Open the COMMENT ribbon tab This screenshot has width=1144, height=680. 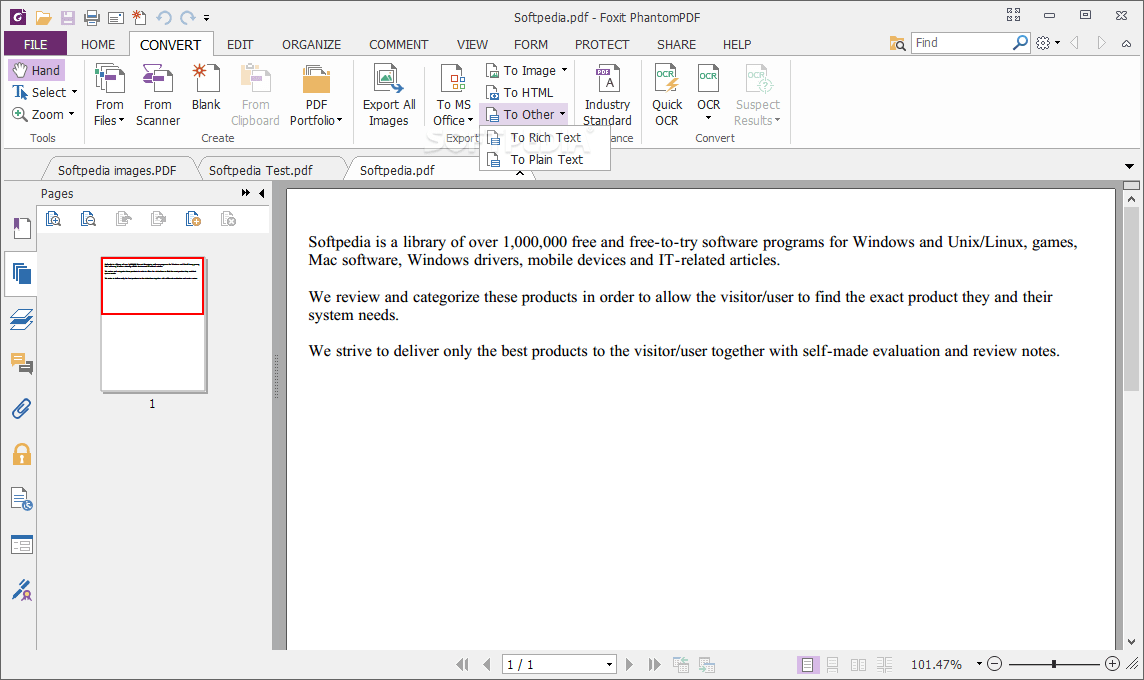398,45
